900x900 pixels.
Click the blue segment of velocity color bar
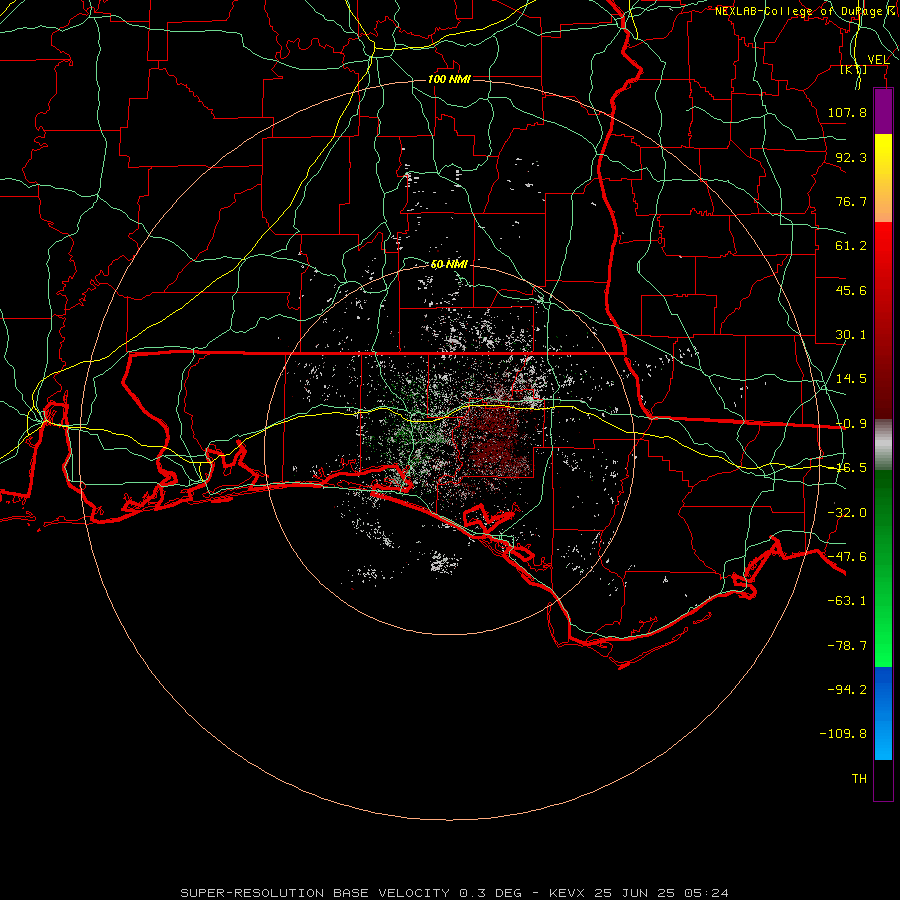[883, 713]
